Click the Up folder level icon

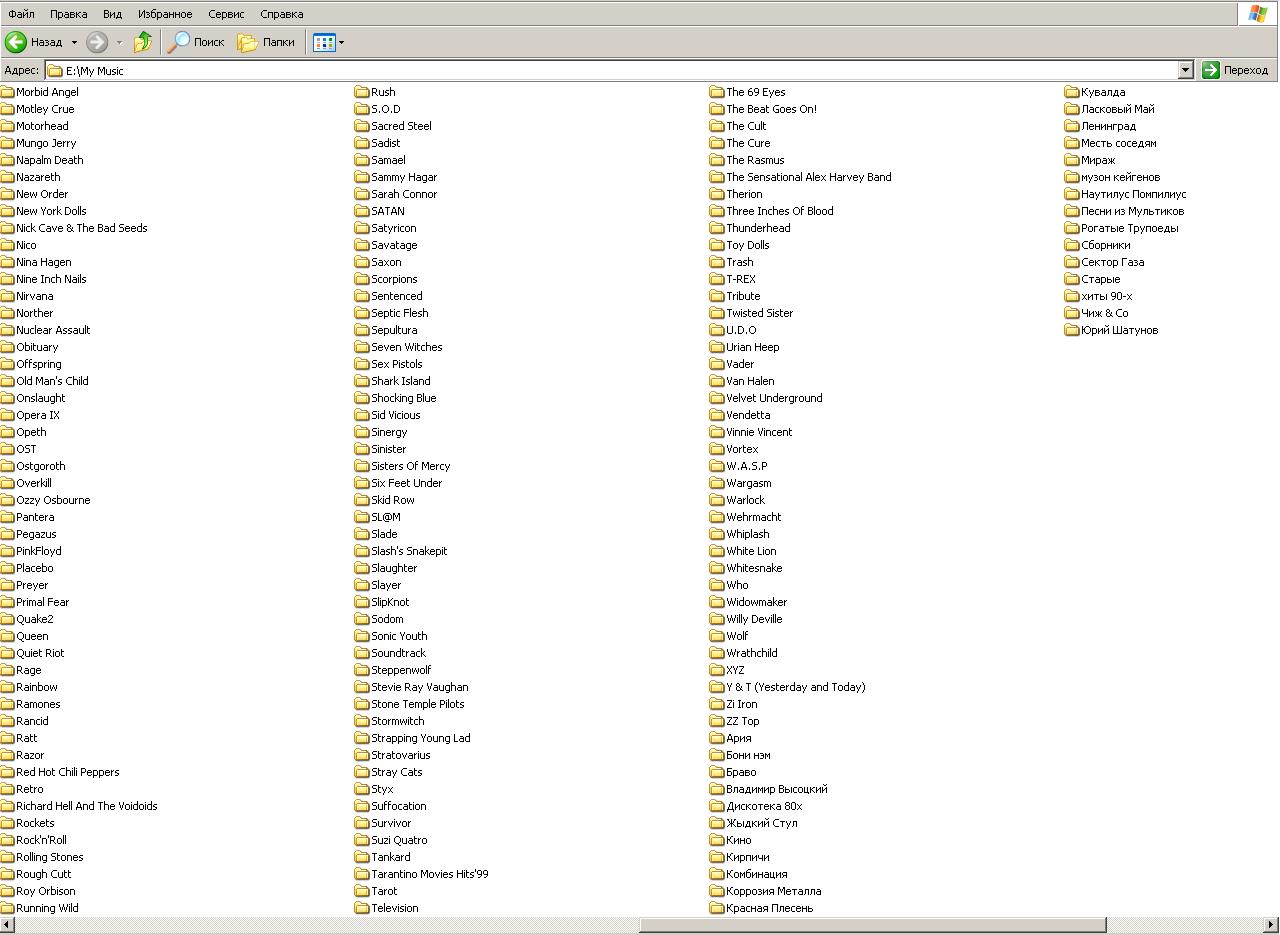(143, 42)
